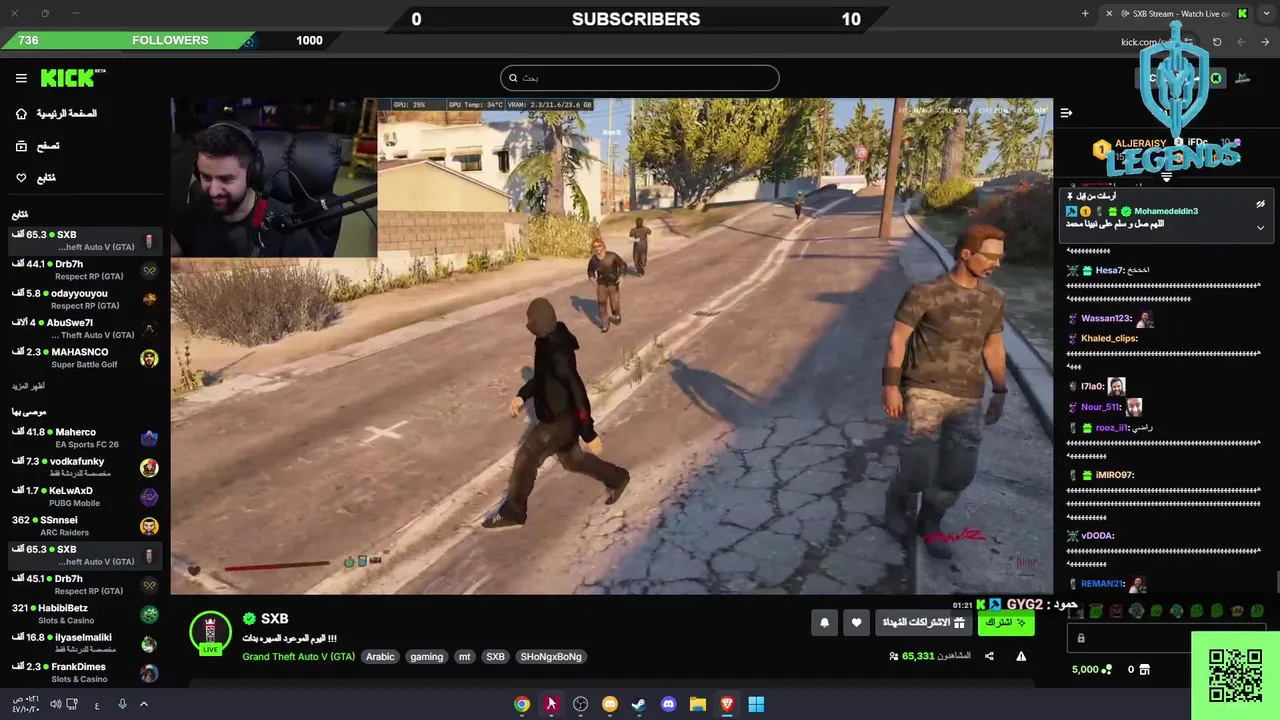Open Grand Theft Auto V (GTA) category link
The height and width of the screenshot is (720, 1280).
[x=298, y=657]
